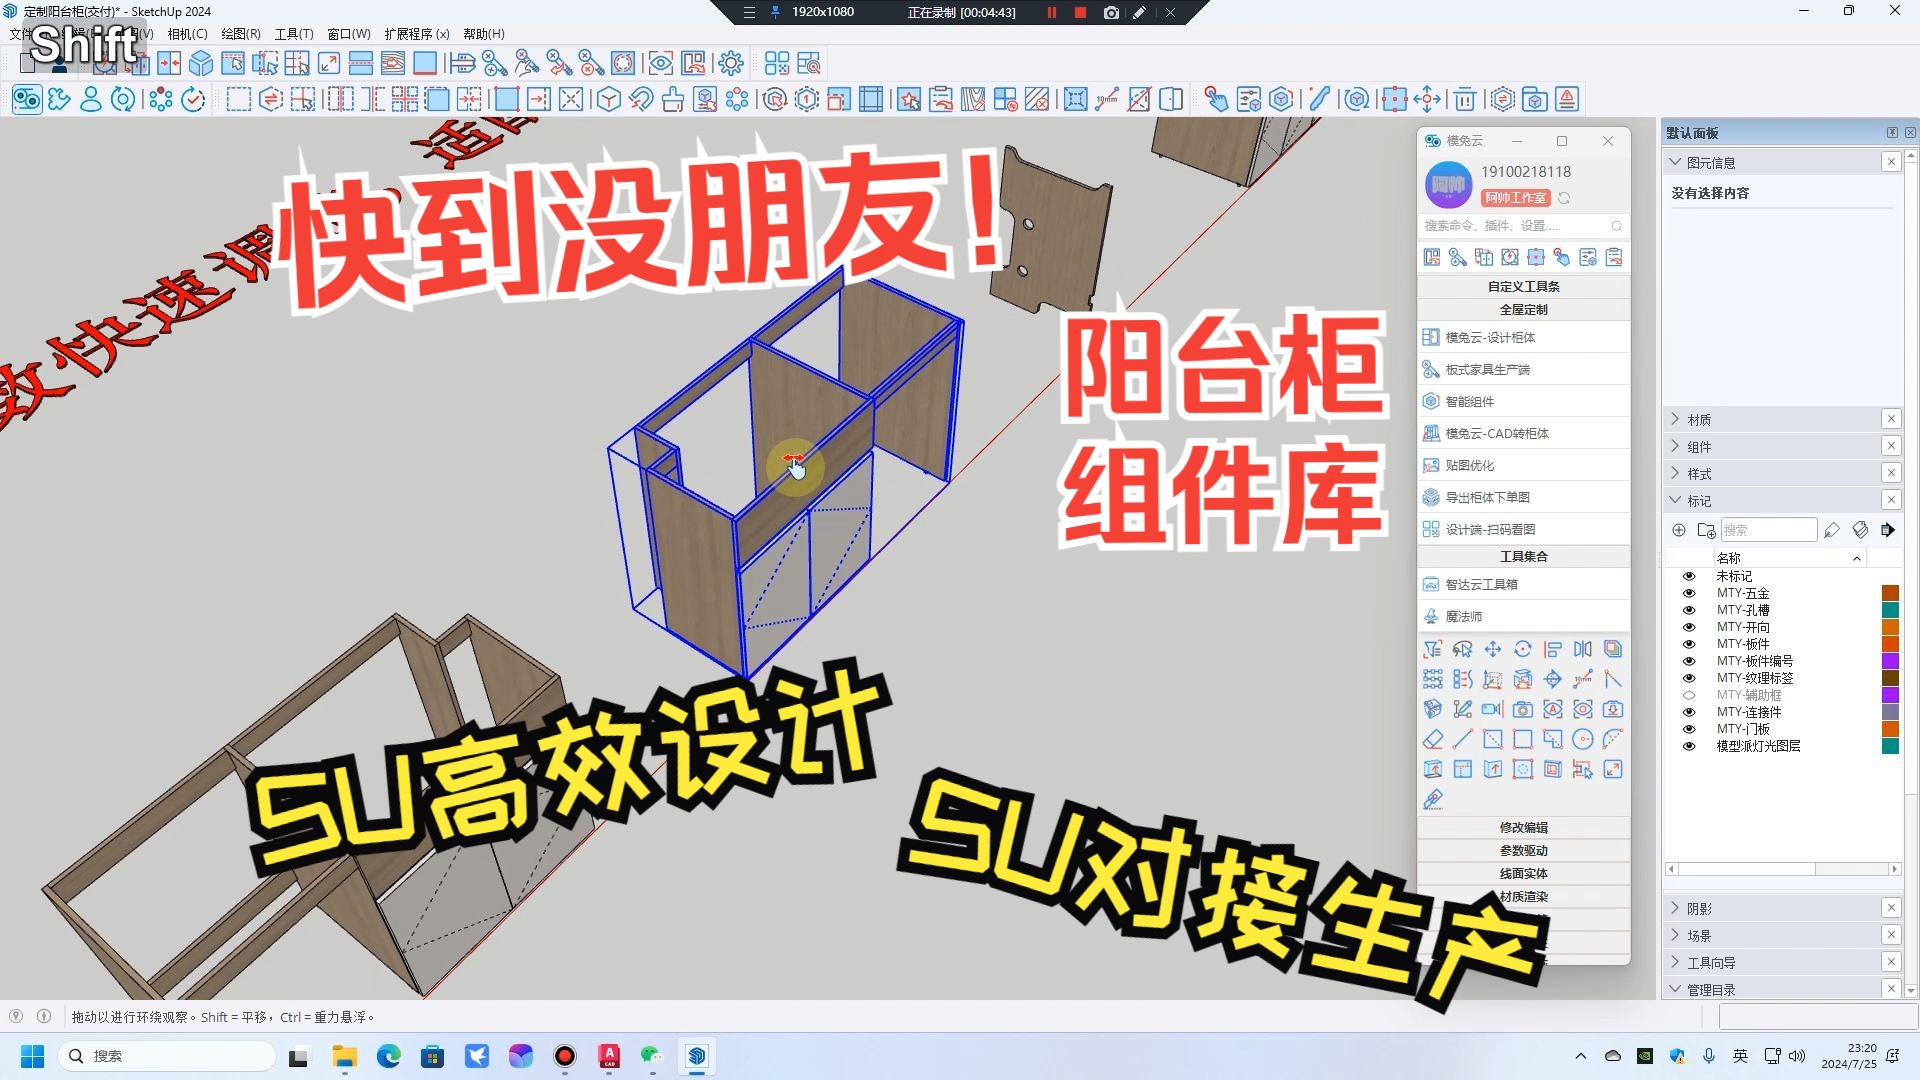Open the 帮助(H) menu
This screenshot has height=1080, width=1920.
click(484, 34)
